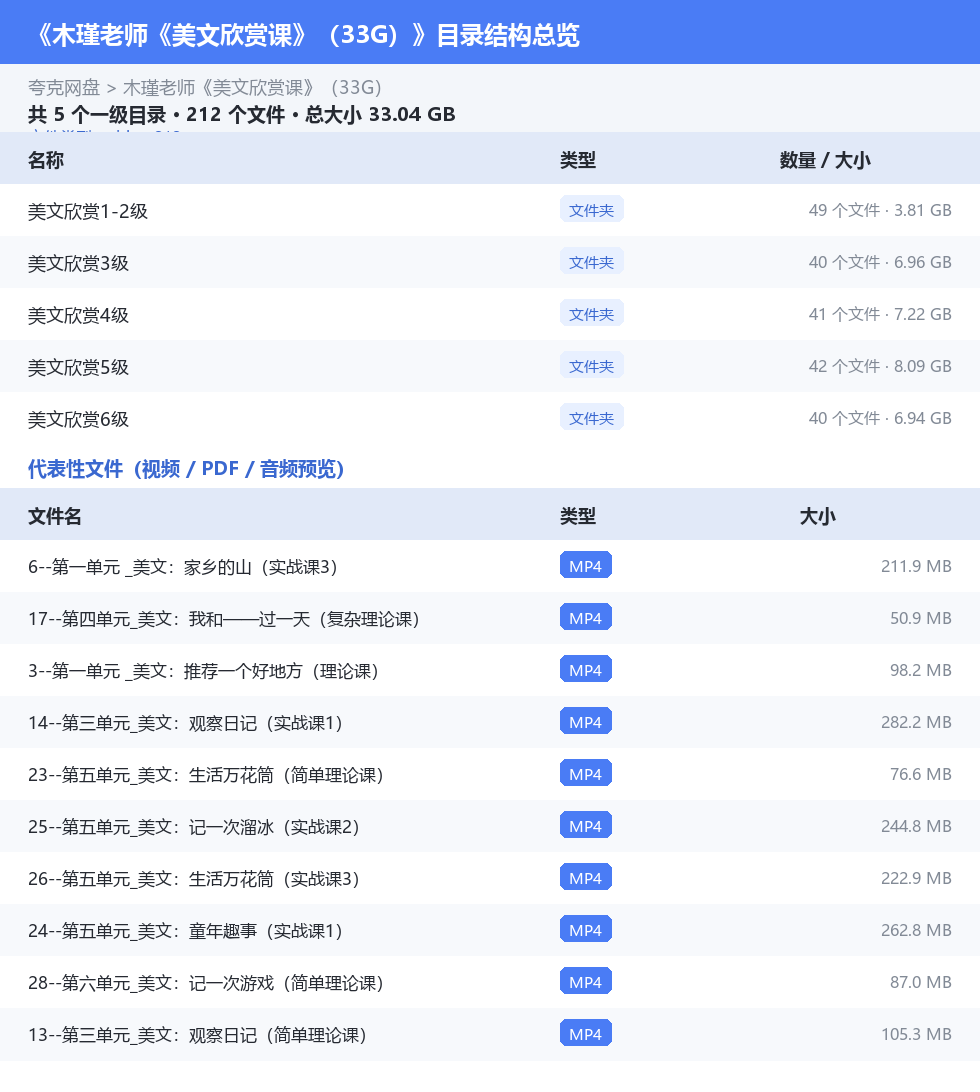
Task: Select the 49 个文件 · 3.81 GB cell
Action: 880,210
